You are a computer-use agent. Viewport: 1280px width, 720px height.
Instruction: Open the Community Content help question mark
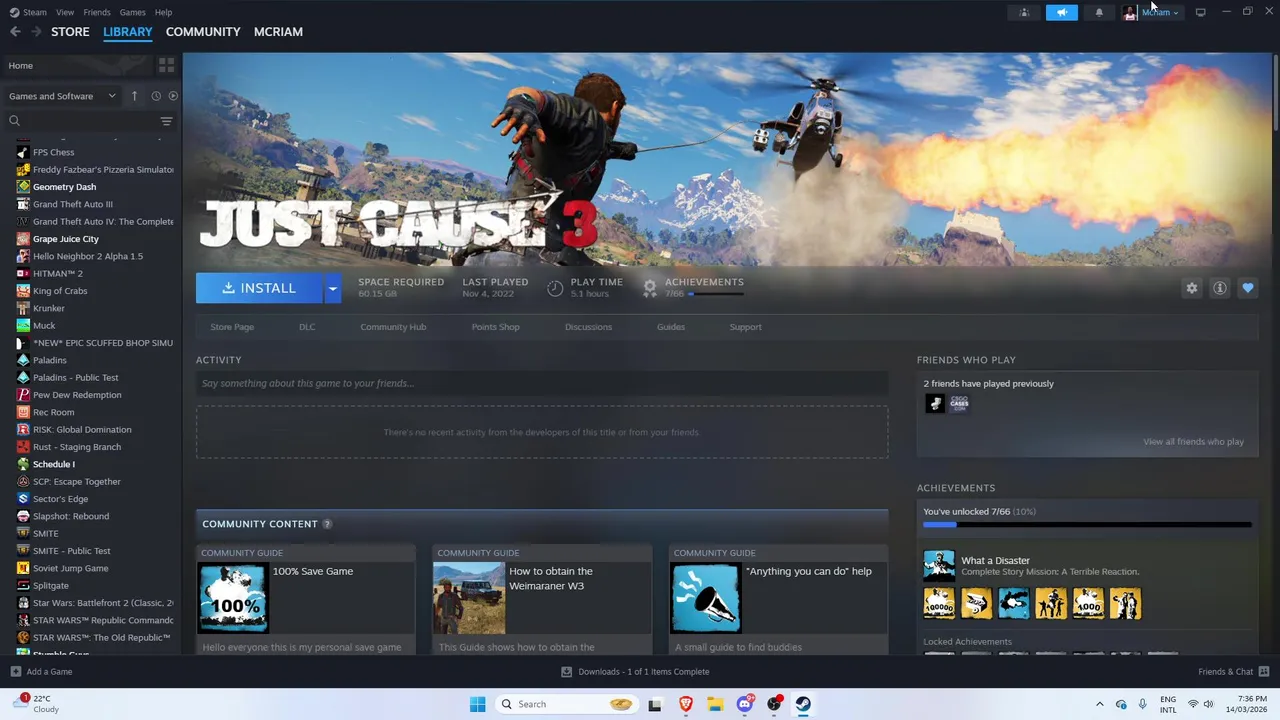coord(327,524)
